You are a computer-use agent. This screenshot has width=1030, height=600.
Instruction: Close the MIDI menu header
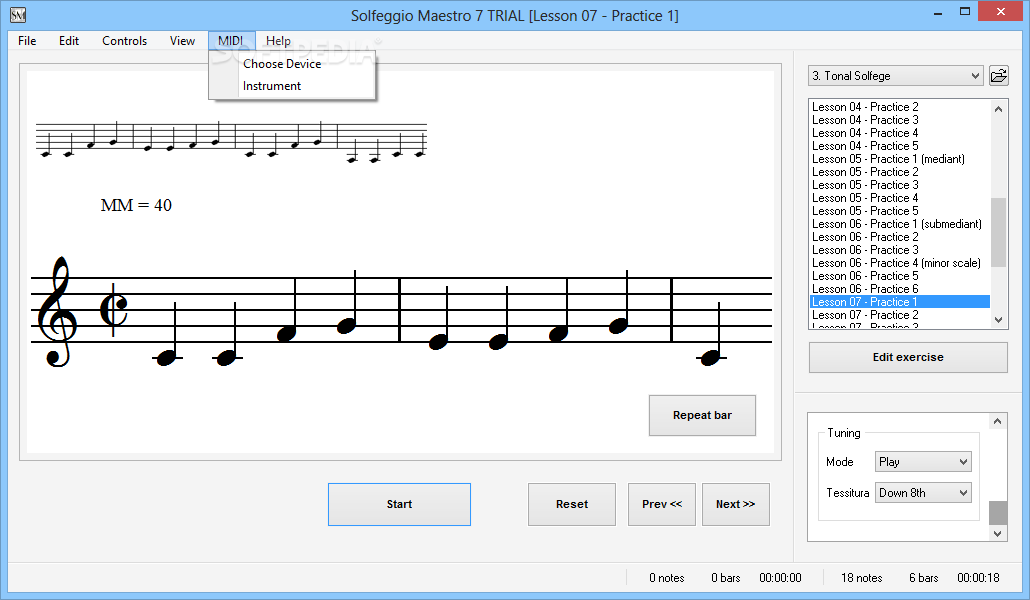pos(231,41)
